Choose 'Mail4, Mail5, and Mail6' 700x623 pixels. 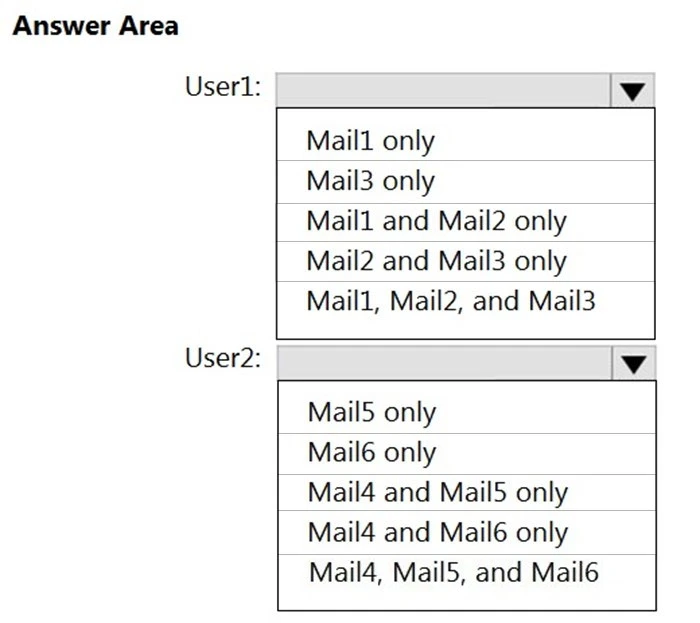[x=453, y=573]
